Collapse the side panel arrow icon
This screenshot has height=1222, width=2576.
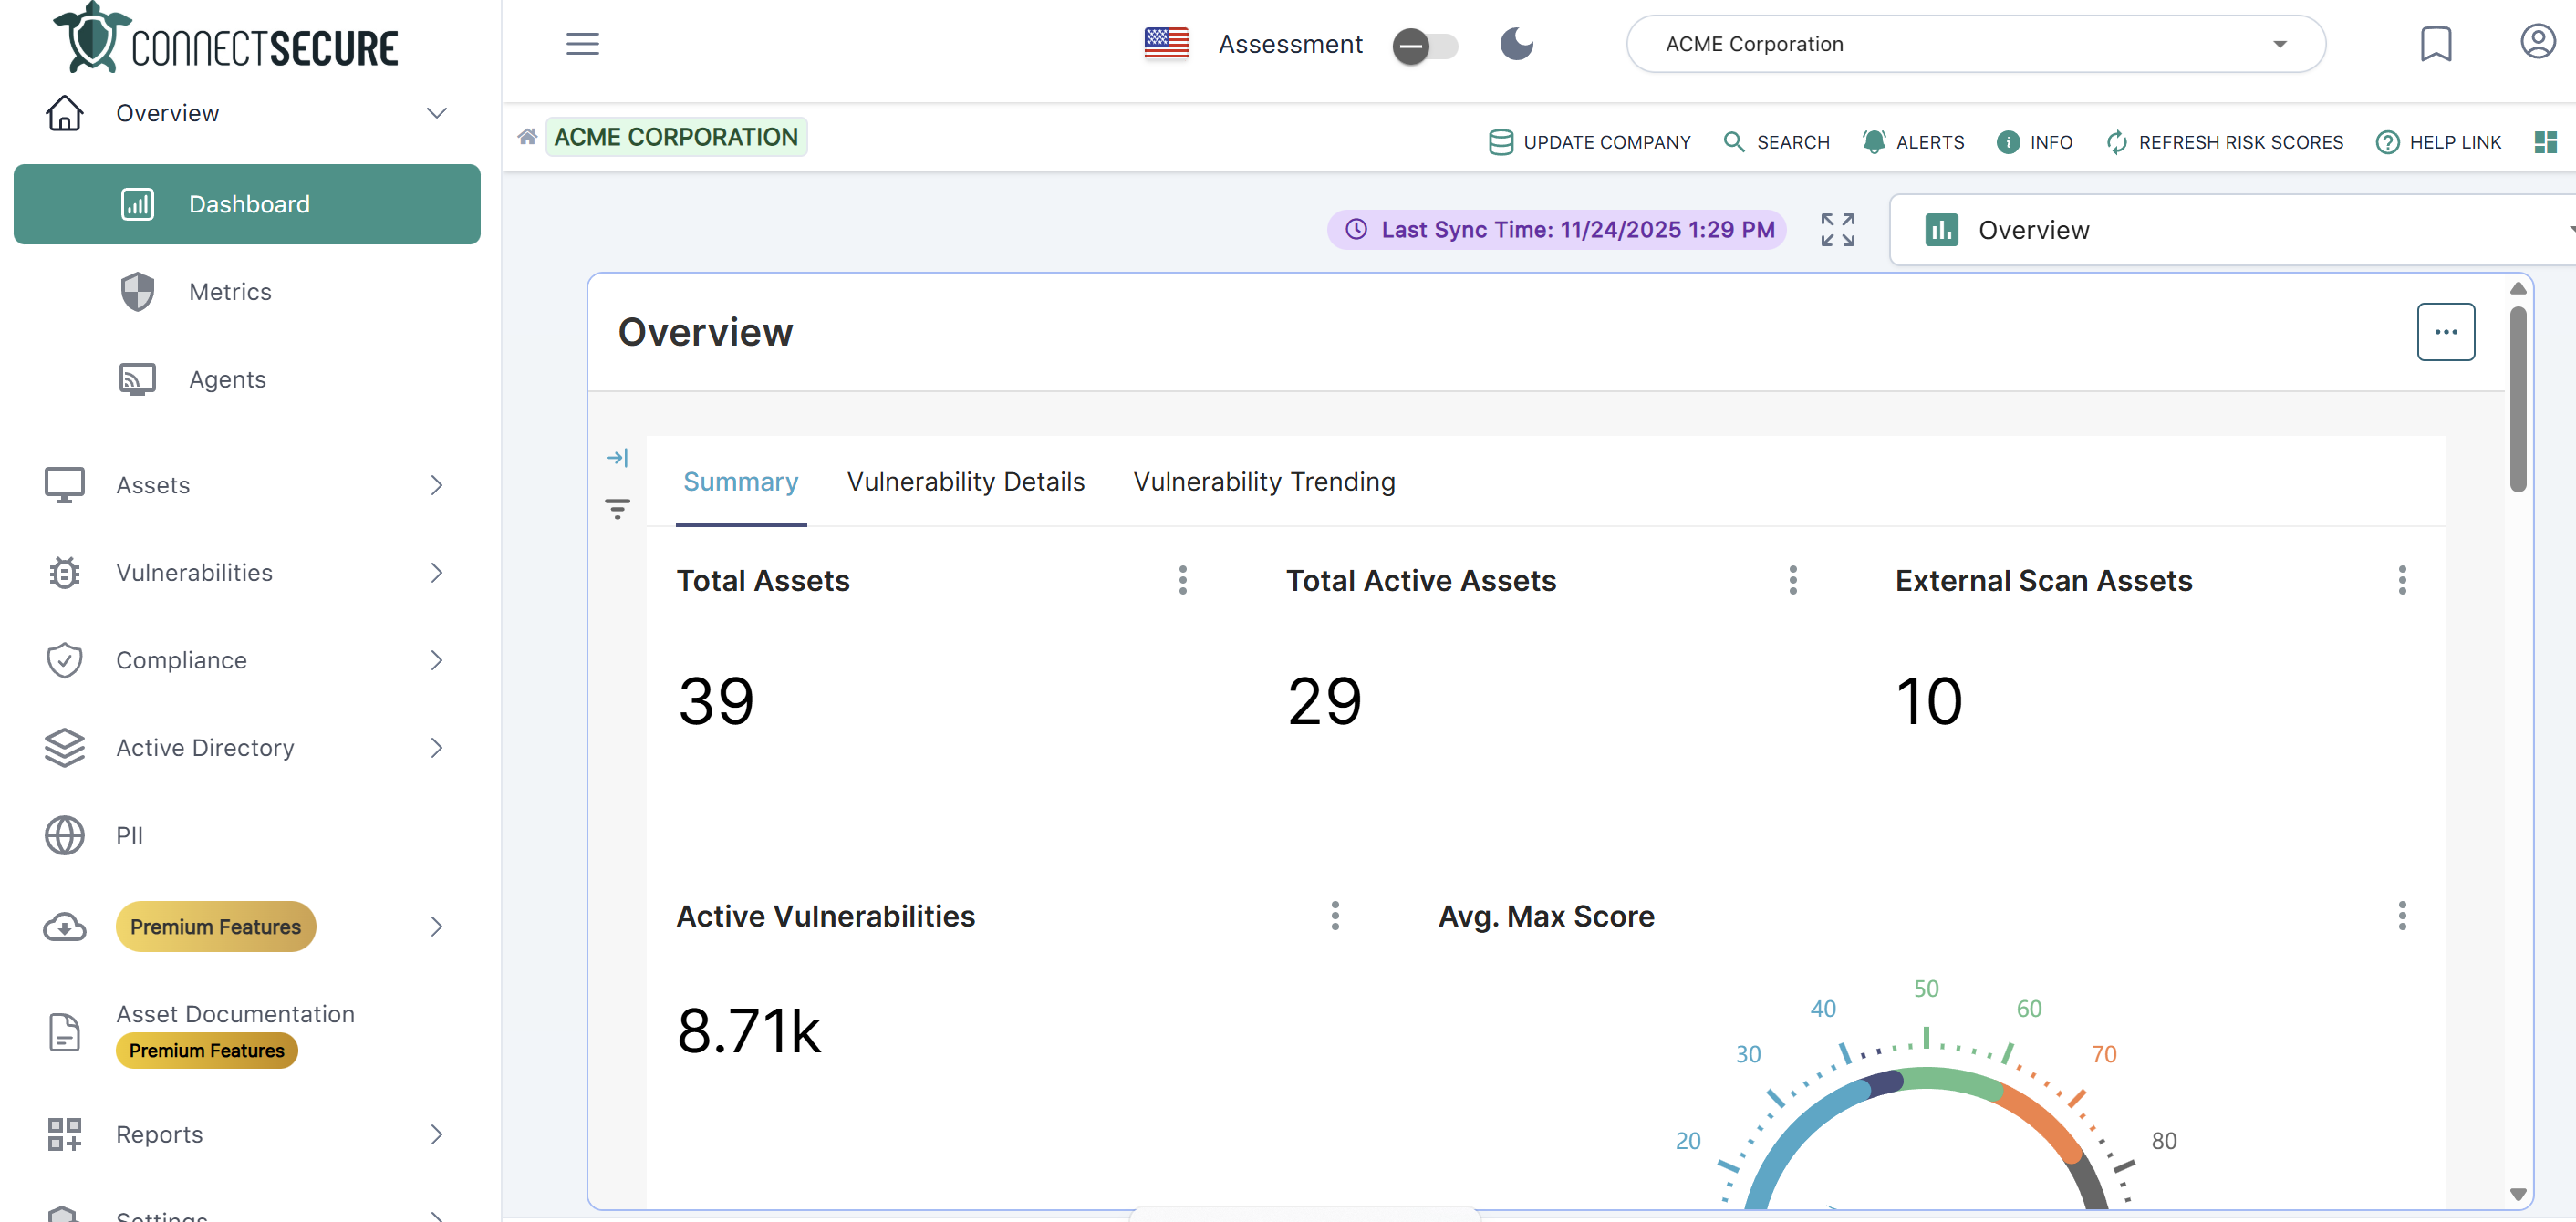click(617, 458)
